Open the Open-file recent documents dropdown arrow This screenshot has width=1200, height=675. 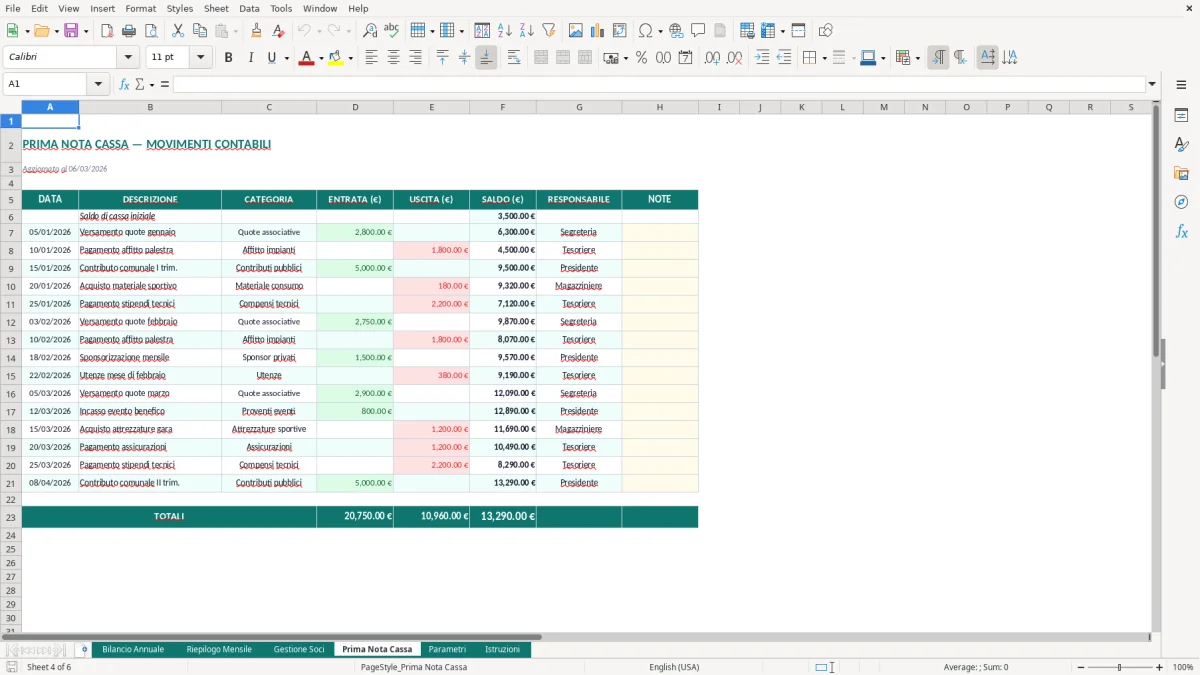(x=55, y=31)
